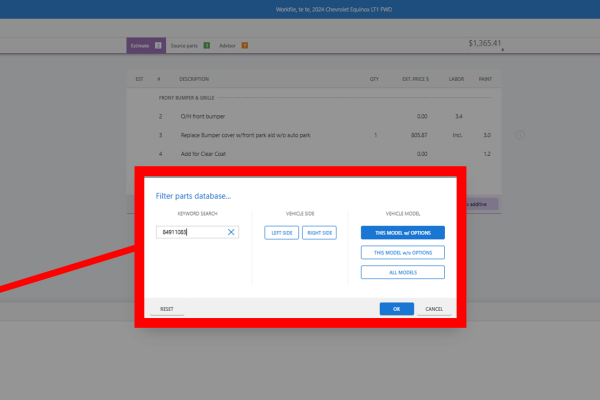
Task: Click the Workfile title in header bar
Action: pyautogui.click(x=334, y=10)
